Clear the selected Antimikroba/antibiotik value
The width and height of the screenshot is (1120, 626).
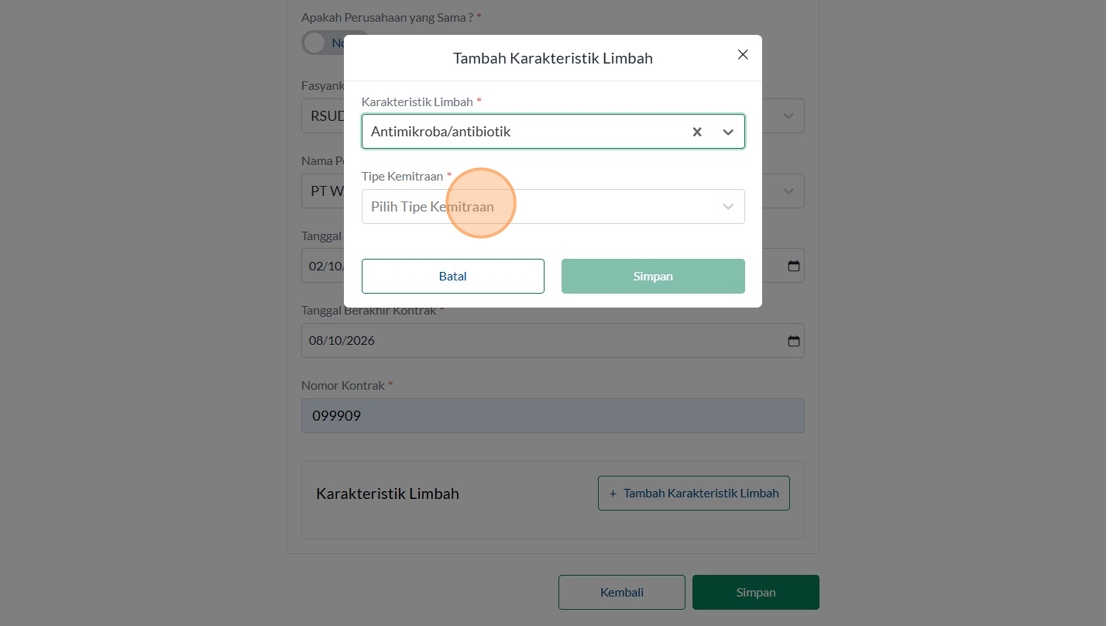[697, 131]
